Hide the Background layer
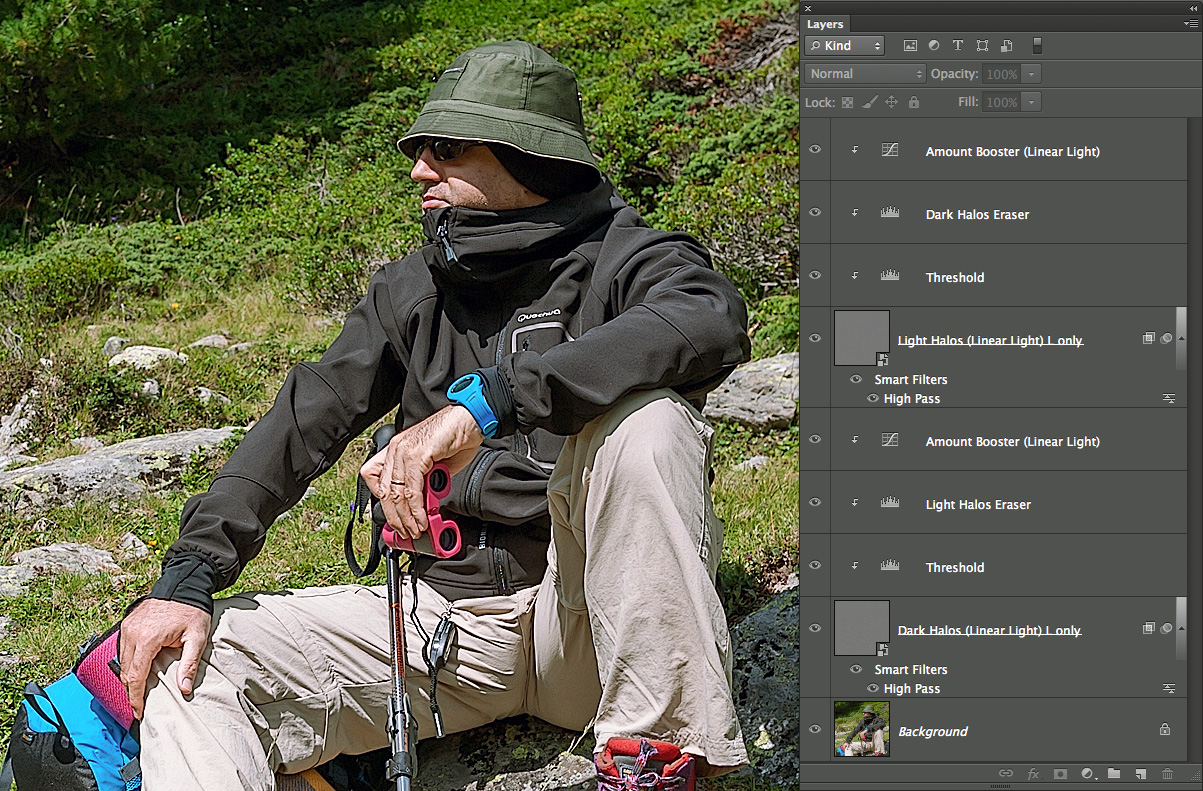The height and width of the screenshot is (791, 1203). click(x=815, y=730)
